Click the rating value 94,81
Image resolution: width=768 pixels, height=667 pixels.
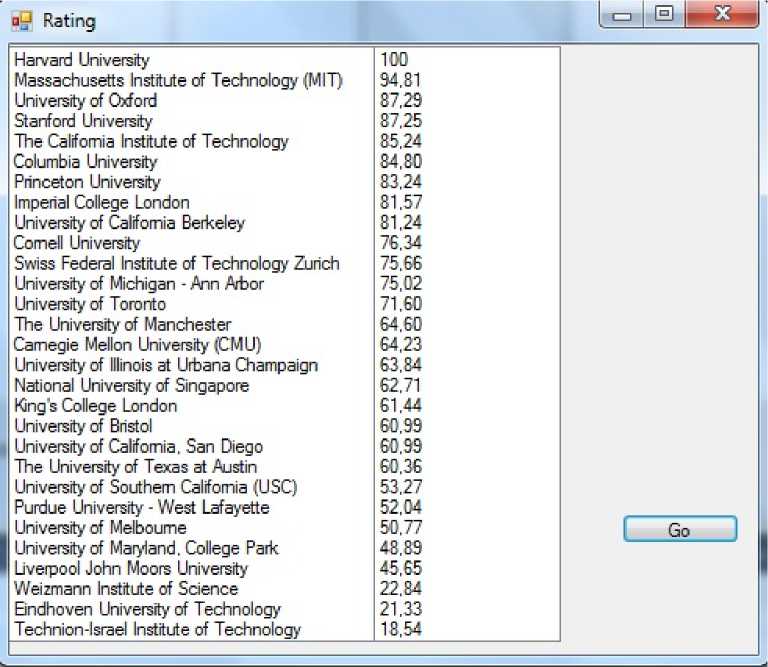pyautogui.click(x=401, y=80)
